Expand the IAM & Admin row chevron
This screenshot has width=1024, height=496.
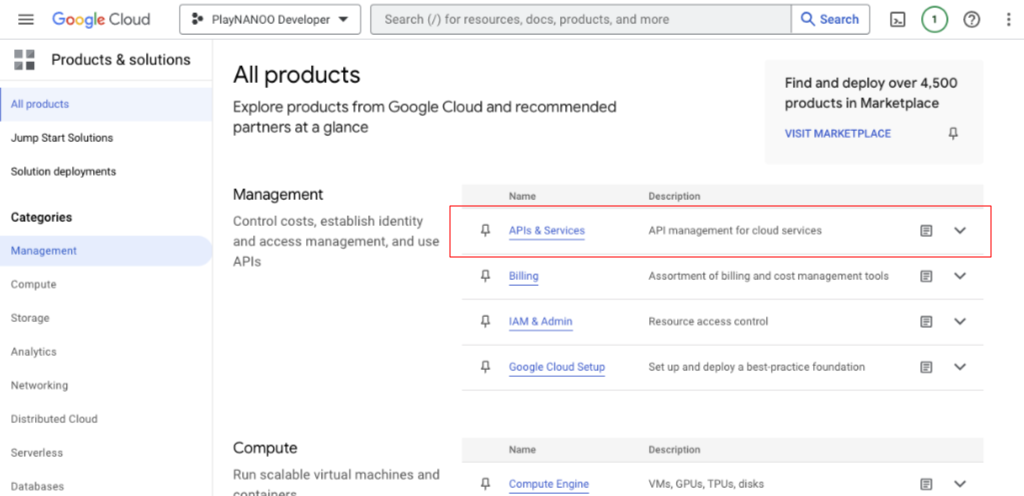pyautogui.click(x=959, y=321)
